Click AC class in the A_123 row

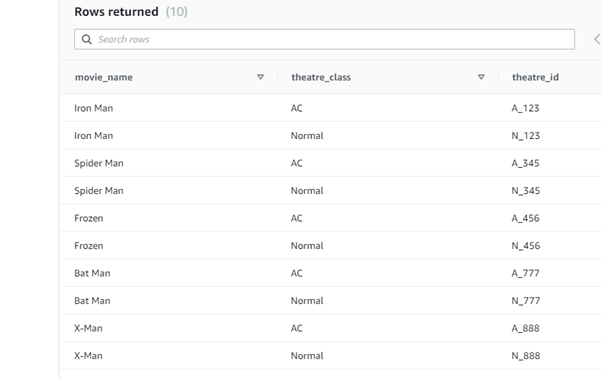click(297, 108)
